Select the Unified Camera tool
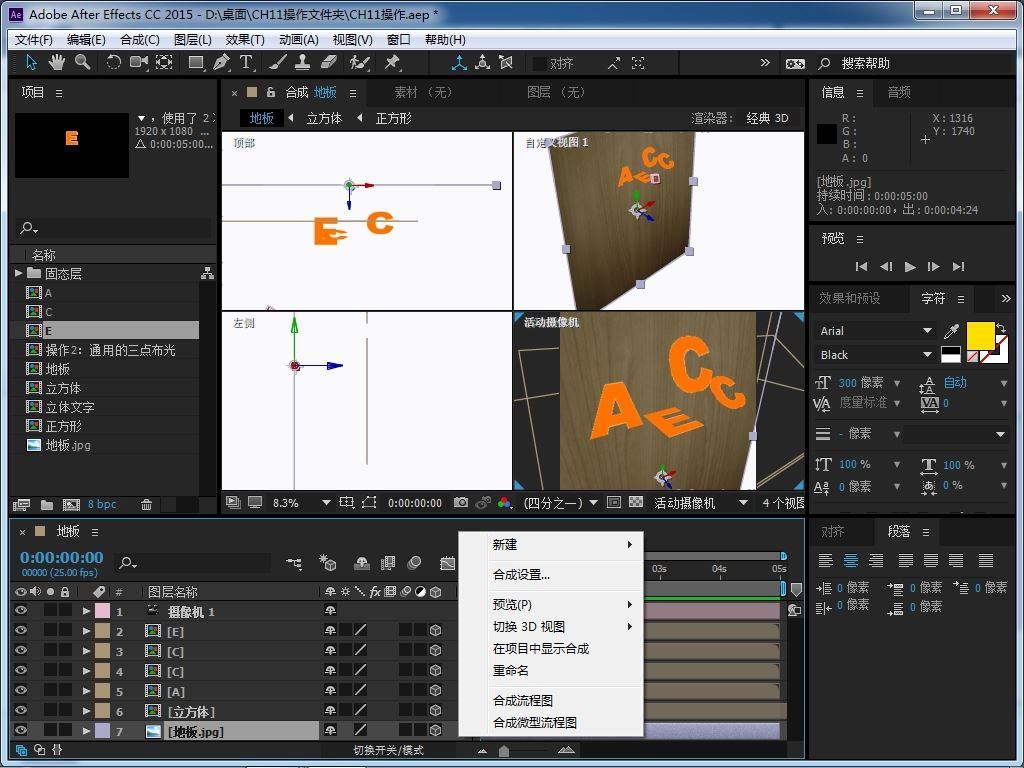Image resolution: width=1024 pixels, height=768 pixels. coord(138,63)
